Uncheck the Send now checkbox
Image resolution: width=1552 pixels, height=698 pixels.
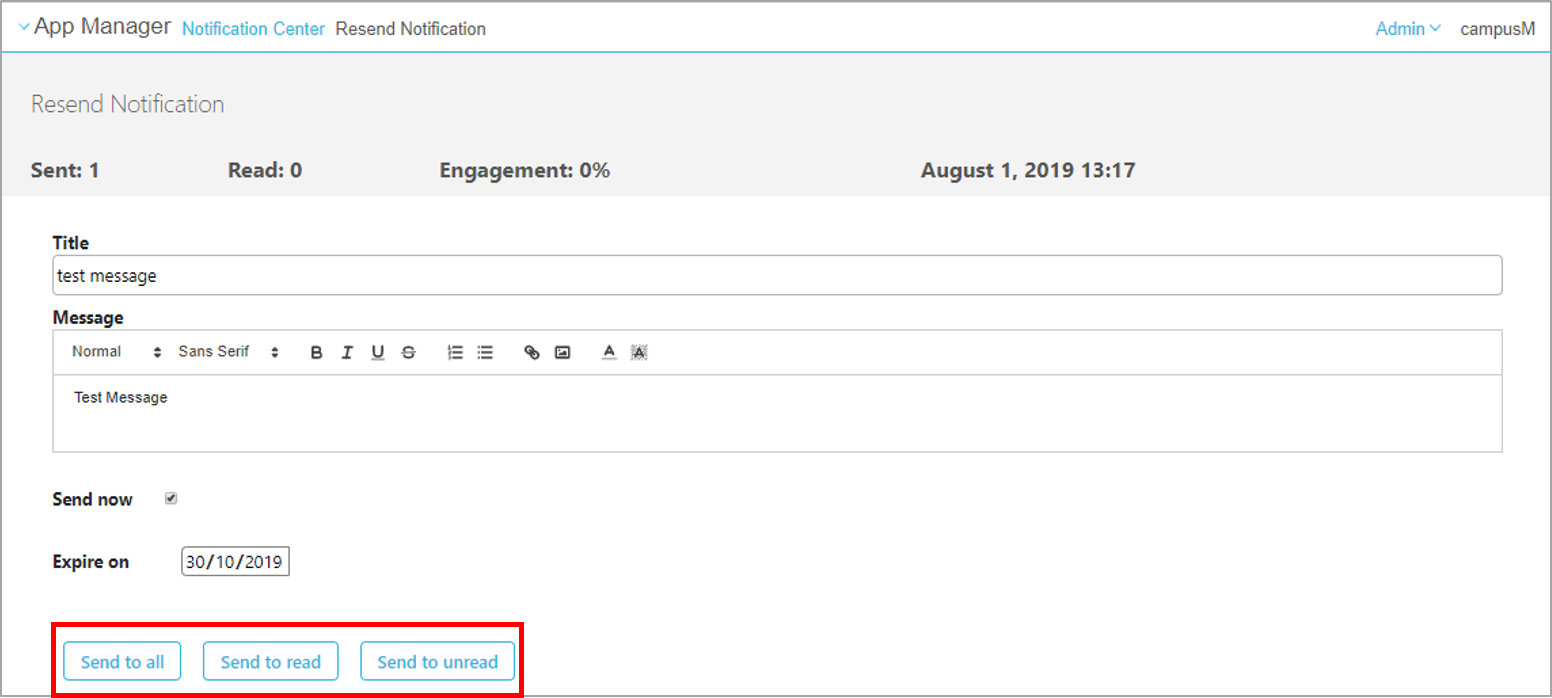coord(171,499)
